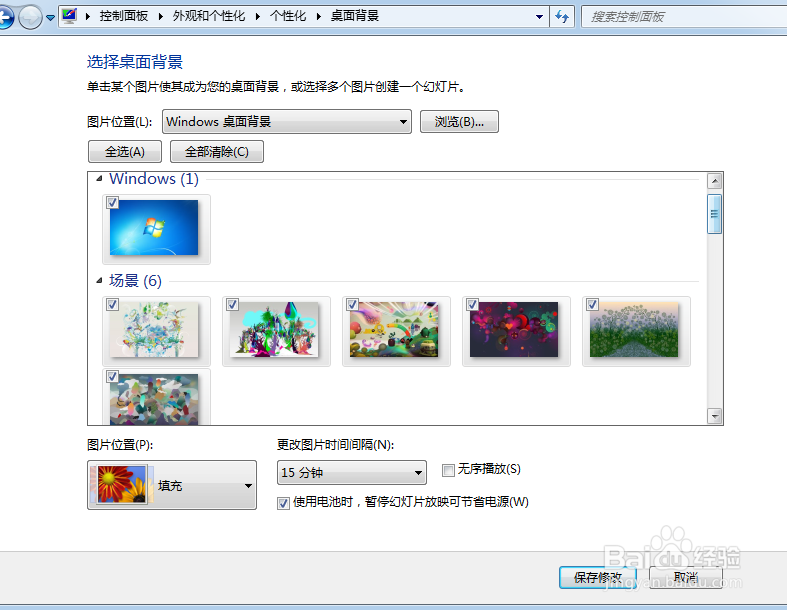Click the refresh button beside address bar
This screenshot has width=787, height=610.
click(x=562, y=17)
